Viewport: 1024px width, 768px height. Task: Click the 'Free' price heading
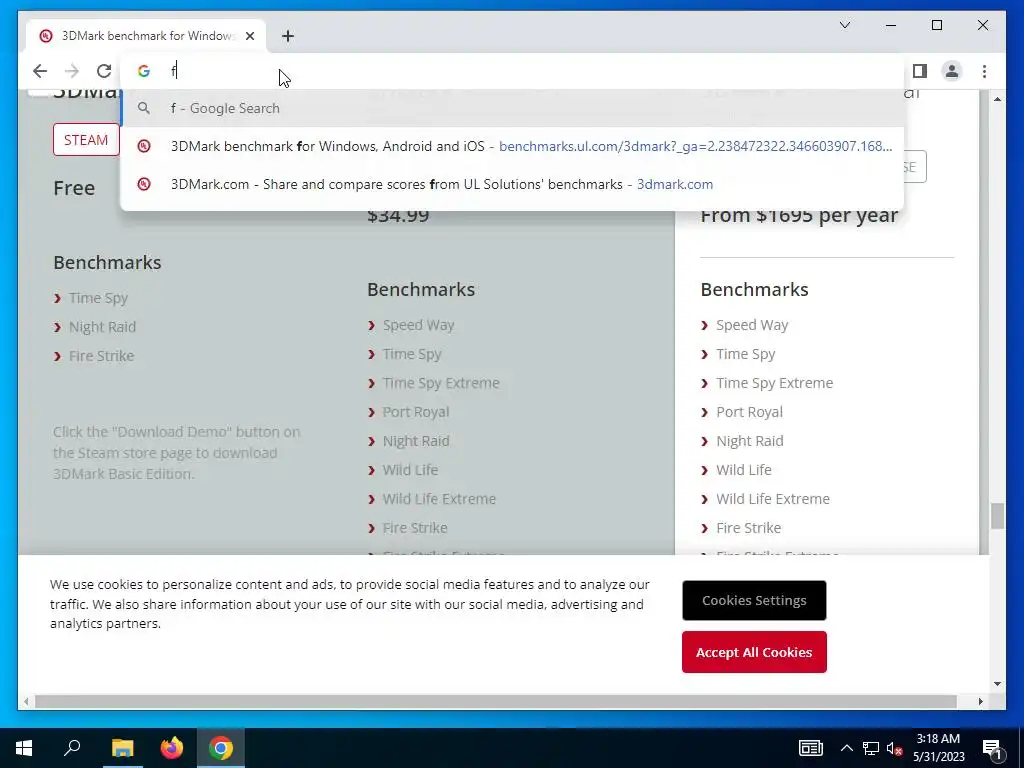click(74, 188)
